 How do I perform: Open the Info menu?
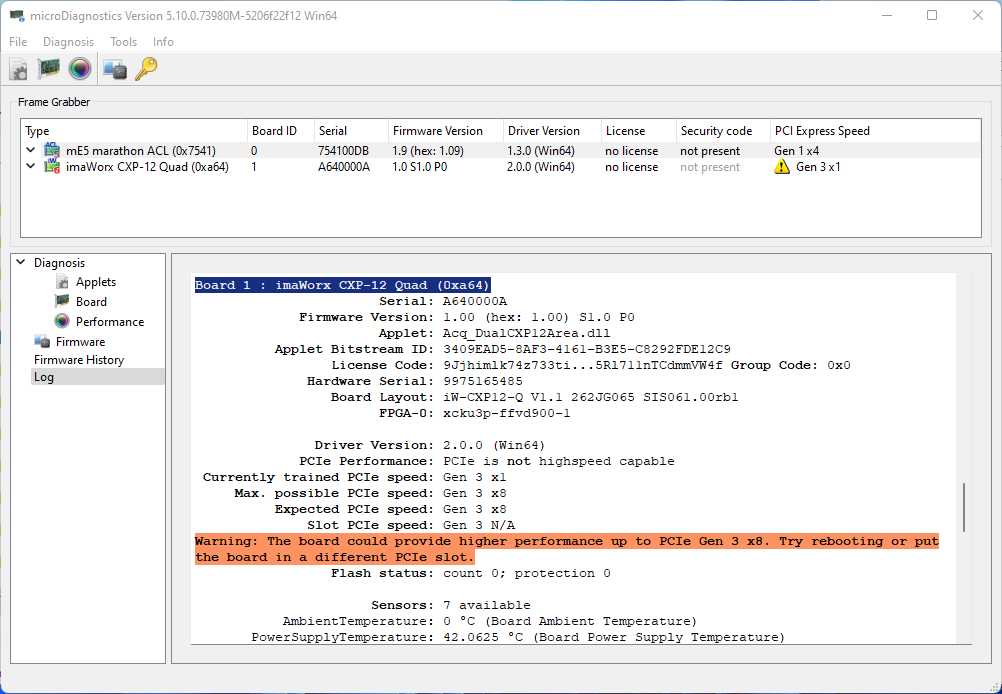tap(163, 42)
